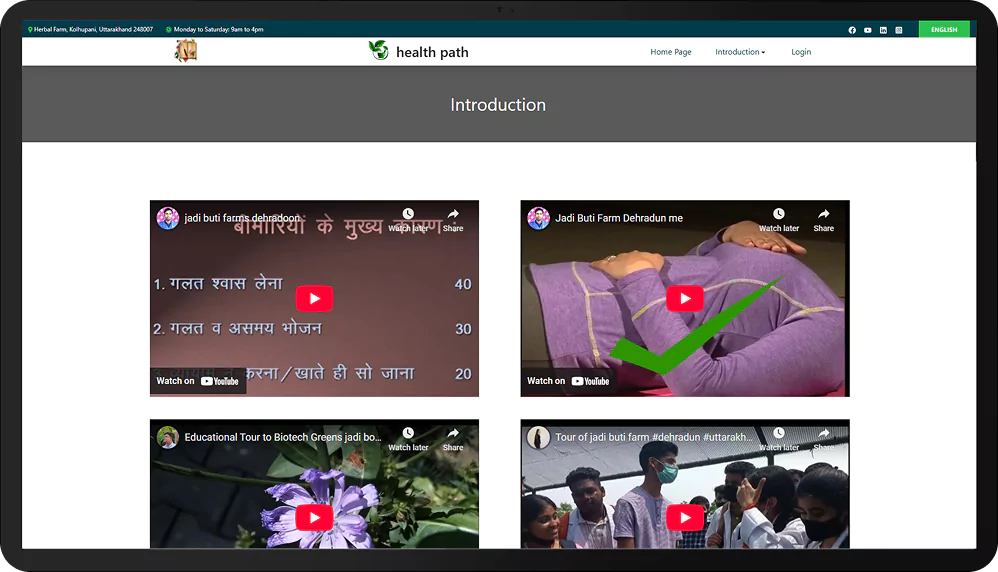Image resolution: width=998 pixels, height=572 pixels.
Task: Open title 'Educational Tour to Biotech Greens jadi bo...'
Action: (283, 437)
